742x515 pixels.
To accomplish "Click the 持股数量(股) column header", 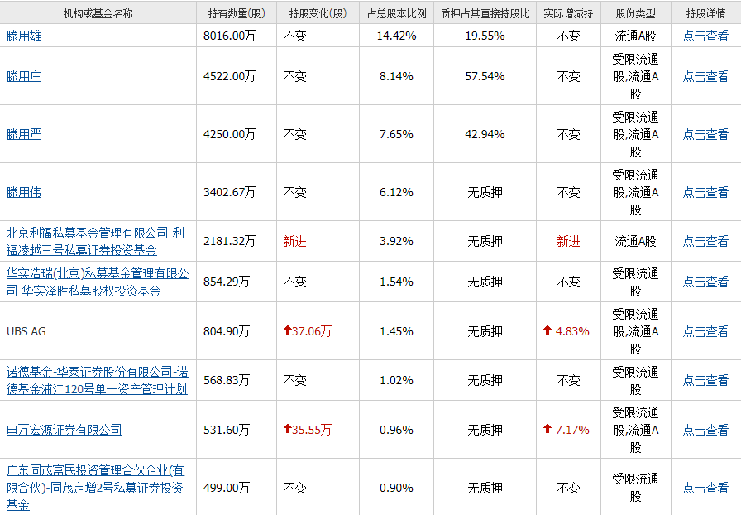I will pos(235,13).
